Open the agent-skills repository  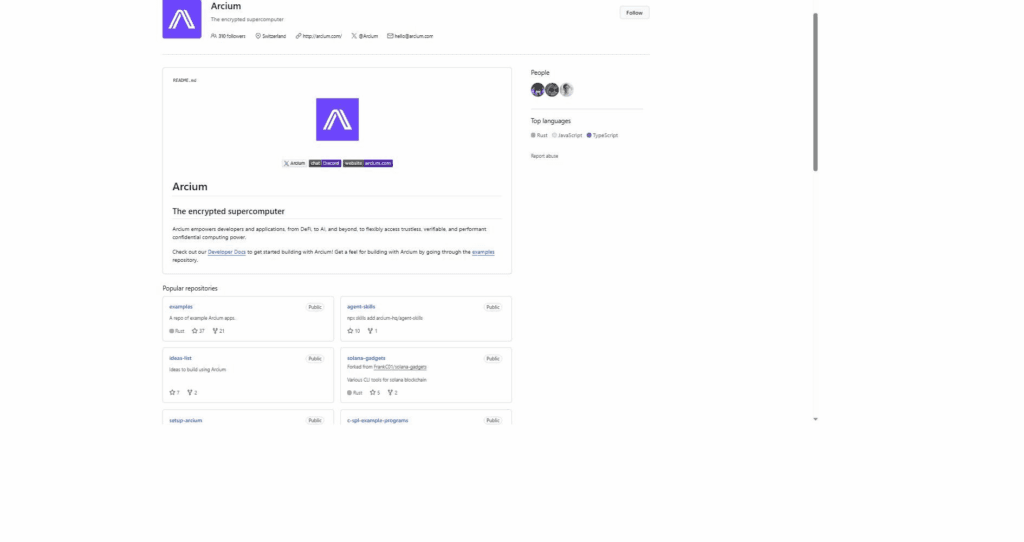tap(361, 306)
